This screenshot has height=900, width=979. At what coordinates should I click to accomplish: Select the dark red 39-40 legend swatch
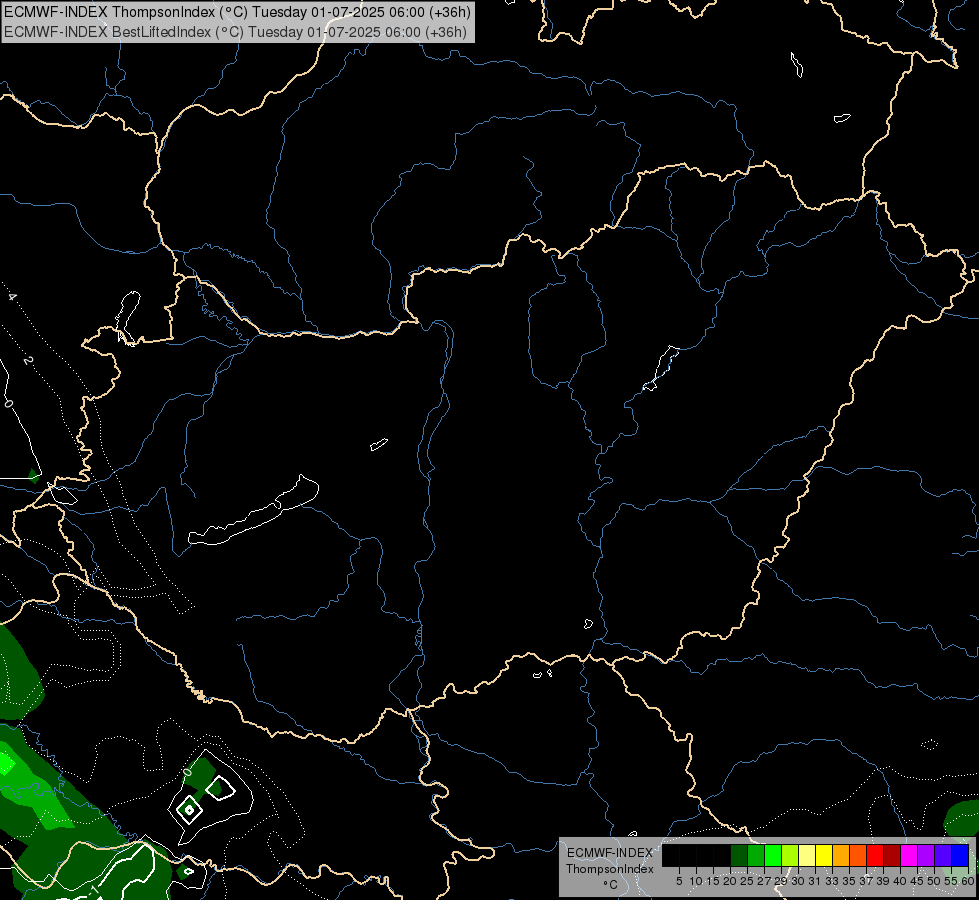point(892,855)
